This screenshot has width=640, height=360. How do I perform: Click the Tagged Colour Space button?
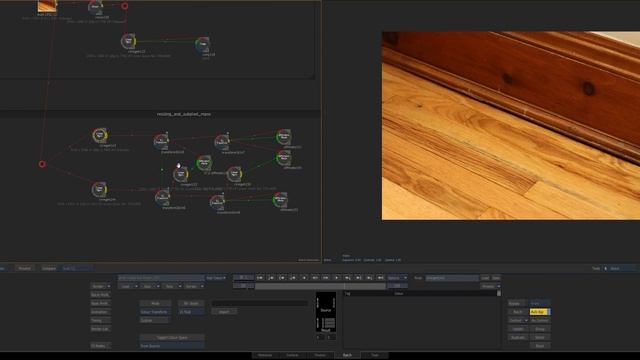point(172,338)
